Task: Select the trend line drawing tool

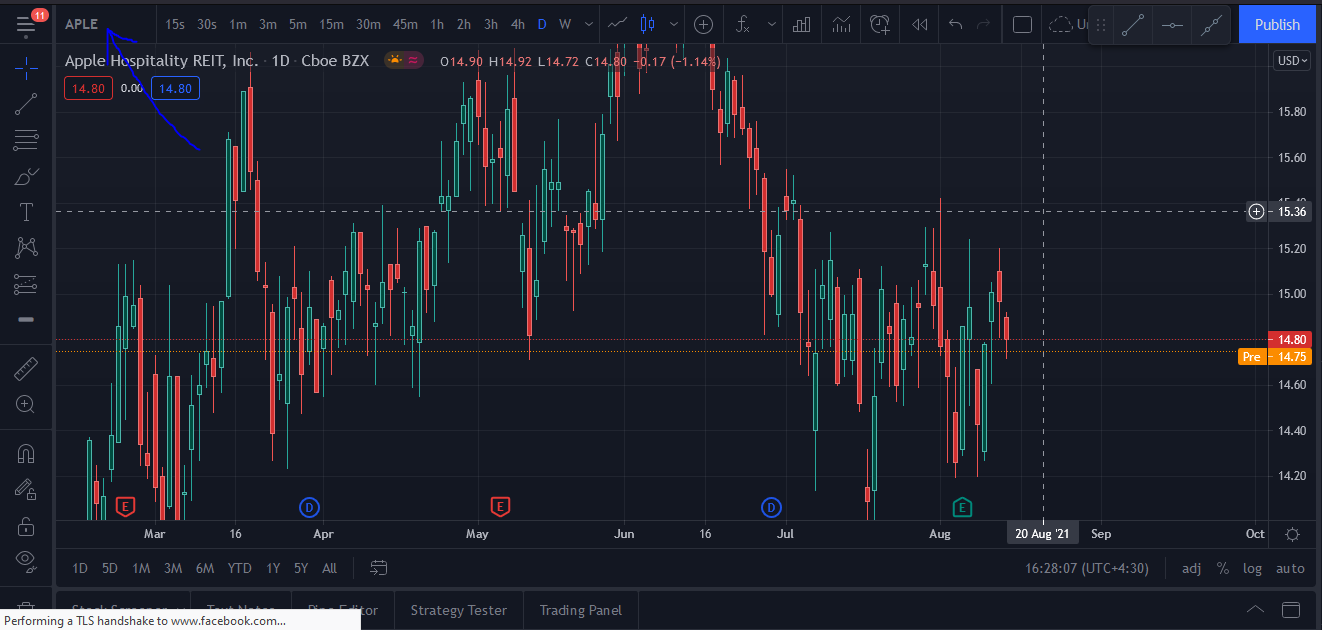Action: 26,104
